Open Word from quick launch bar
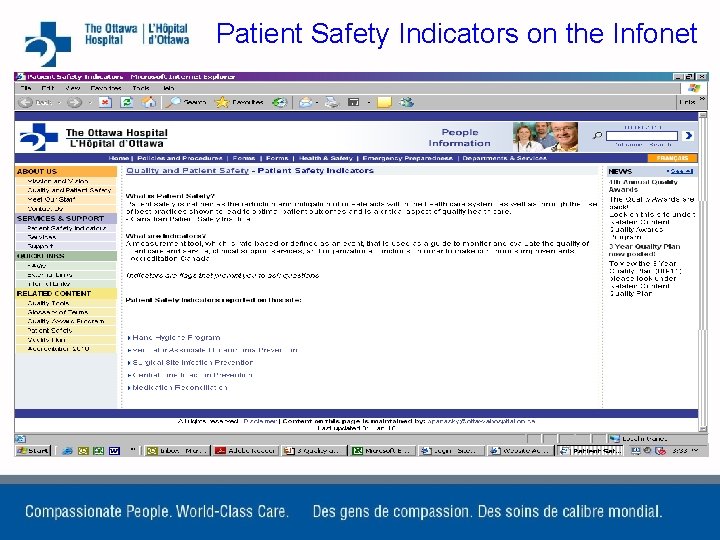 [114, 451]
